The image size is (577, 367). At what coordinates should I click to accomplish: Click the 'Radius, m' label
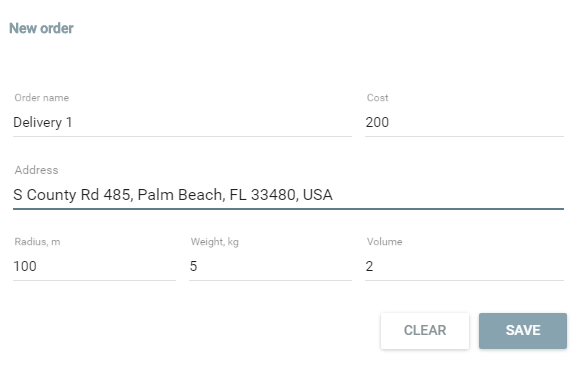(37, 241)
